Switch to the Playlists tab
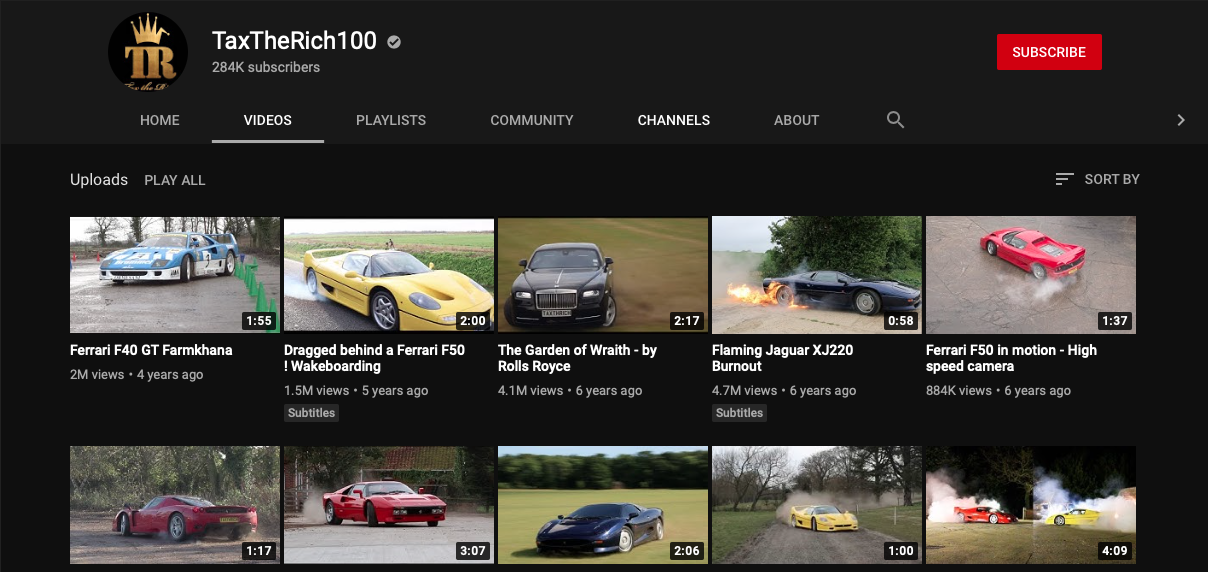The height and width of the screenshot is (572, 1208). tap(391, 120)
